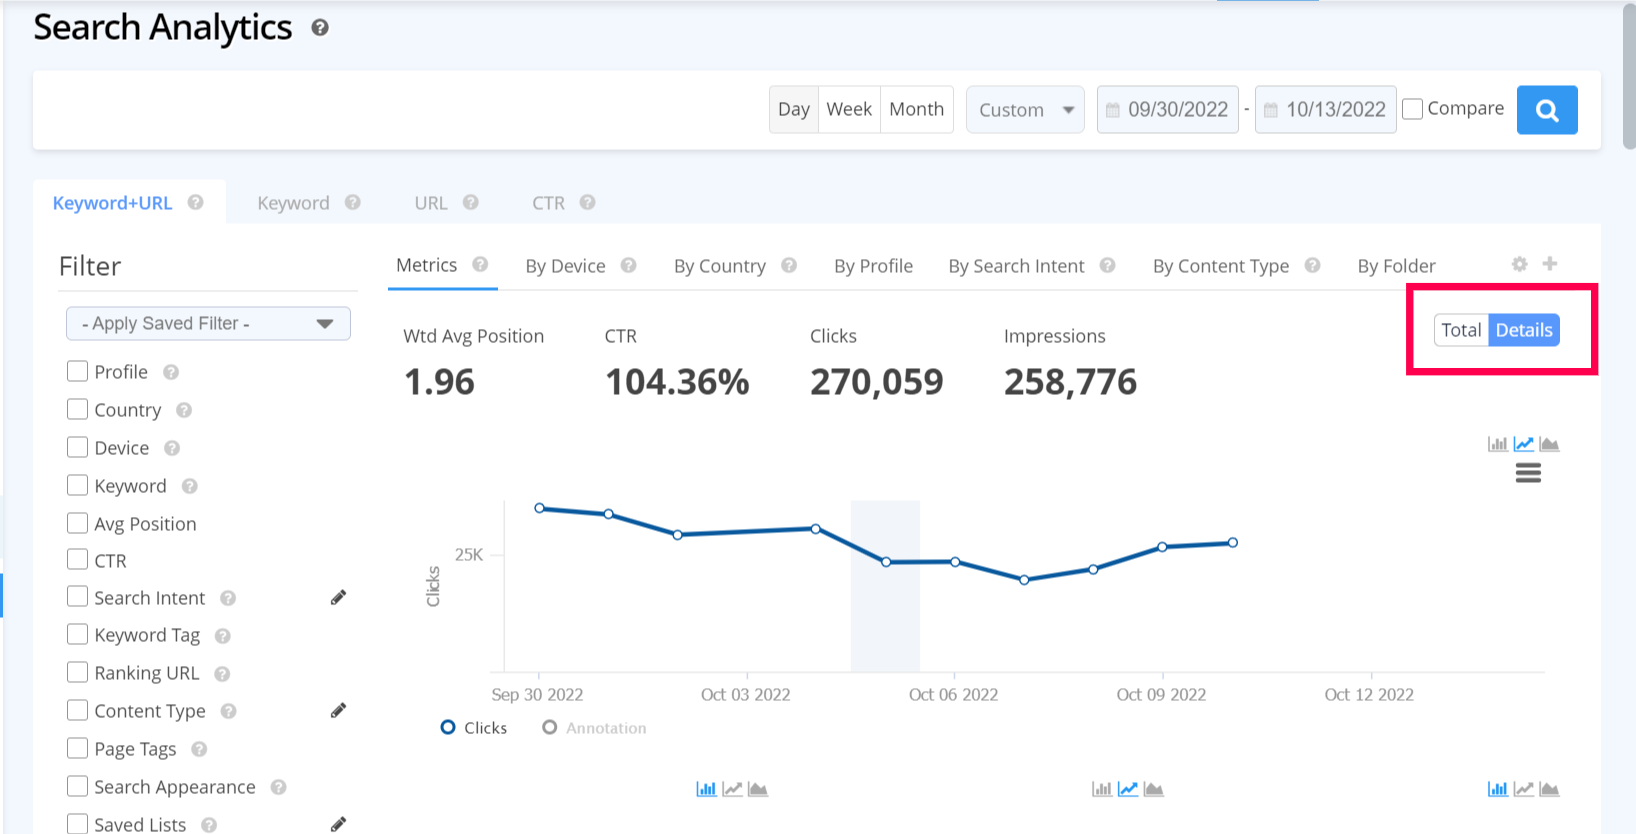The width and height of the screenshot is (1636, 834).
Task: Expand the Apply Saved Filter dropdown
Action: pyautogui.click(x=208, y=324)
